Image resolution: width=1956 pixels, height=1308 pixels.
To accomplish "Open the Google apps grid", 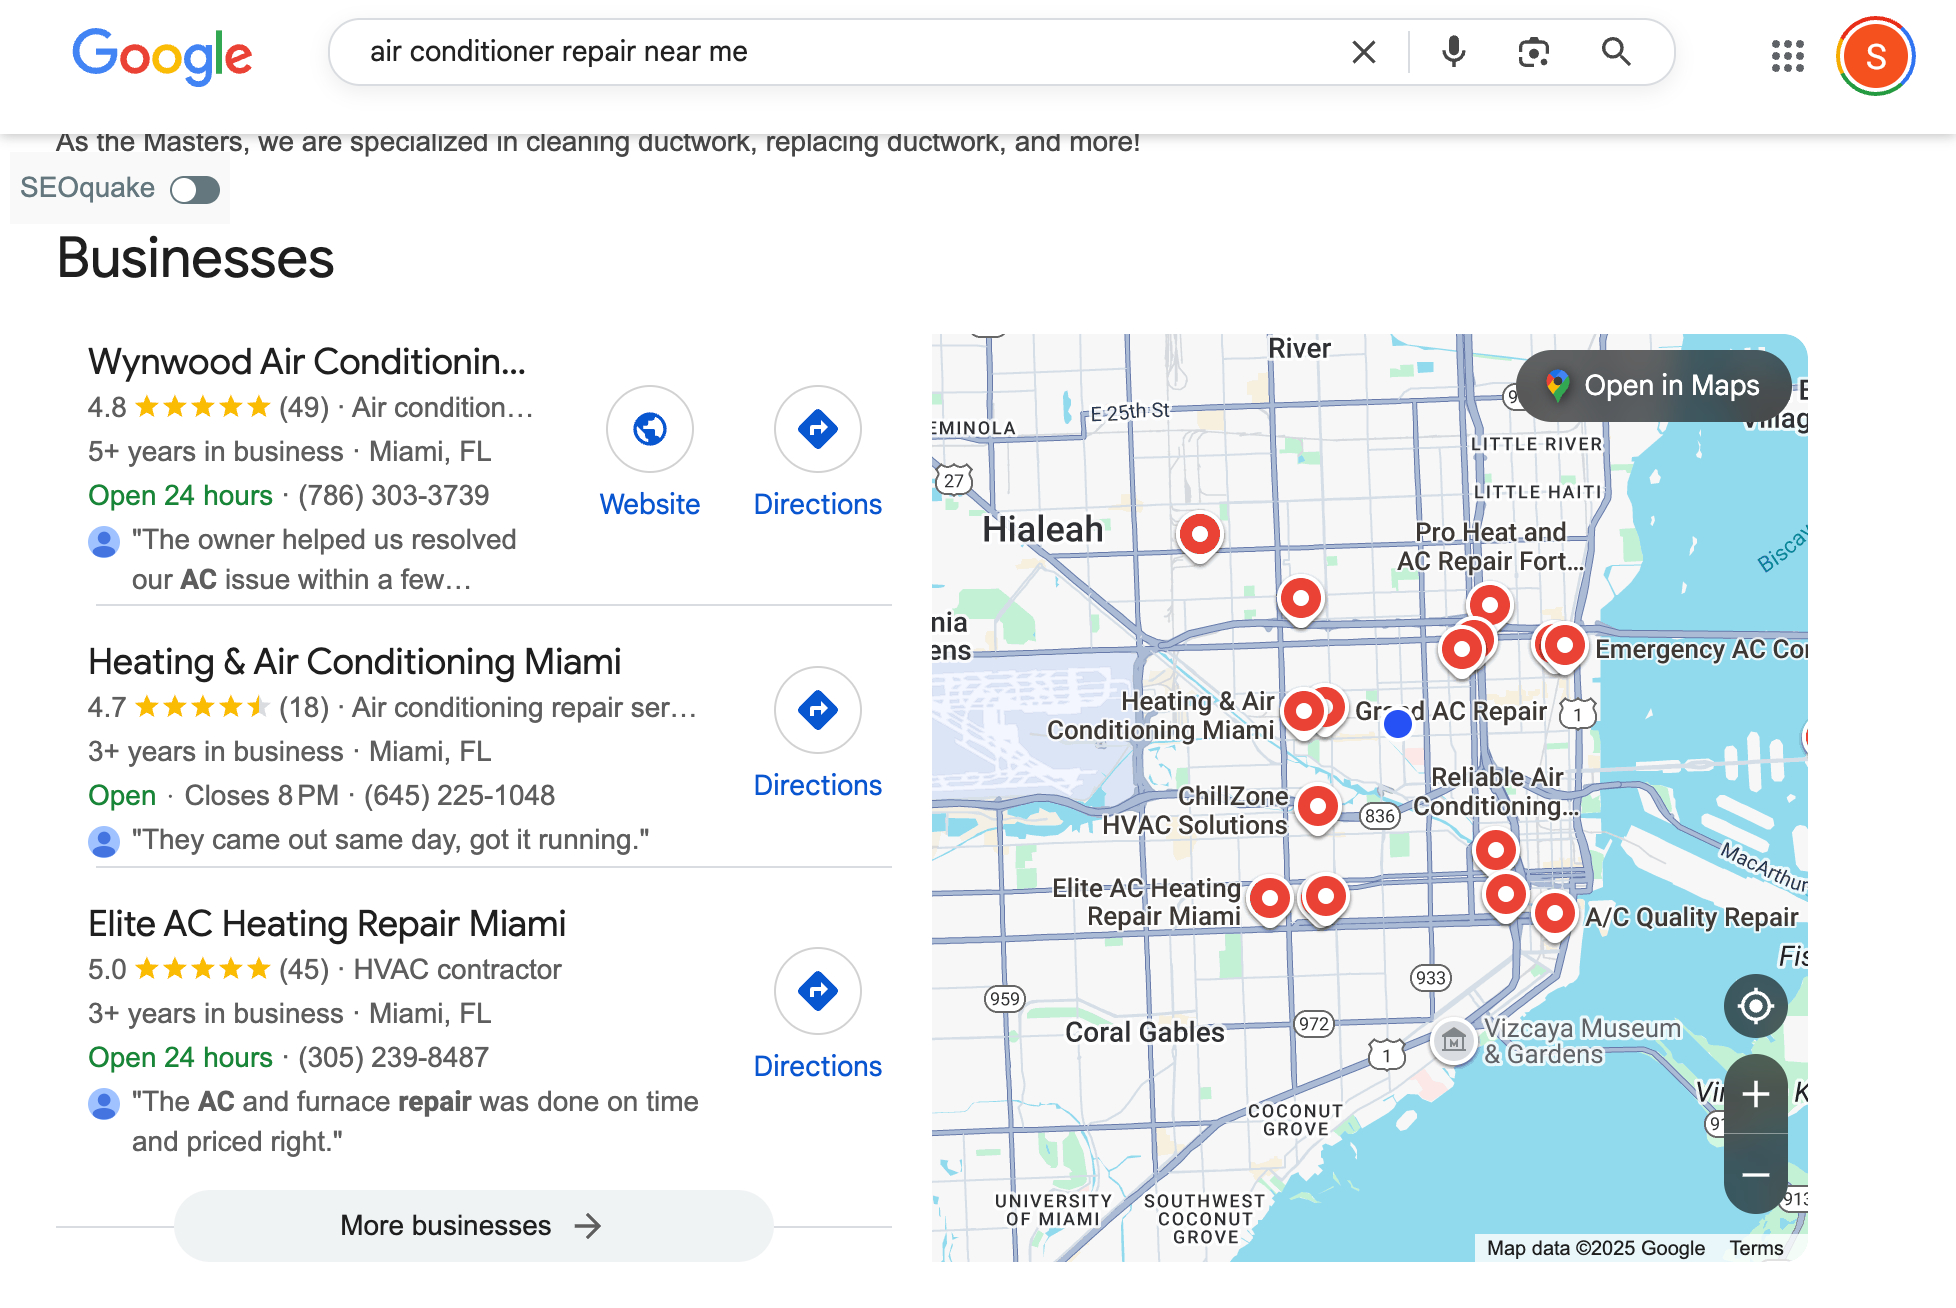I will coord(1787,56).
